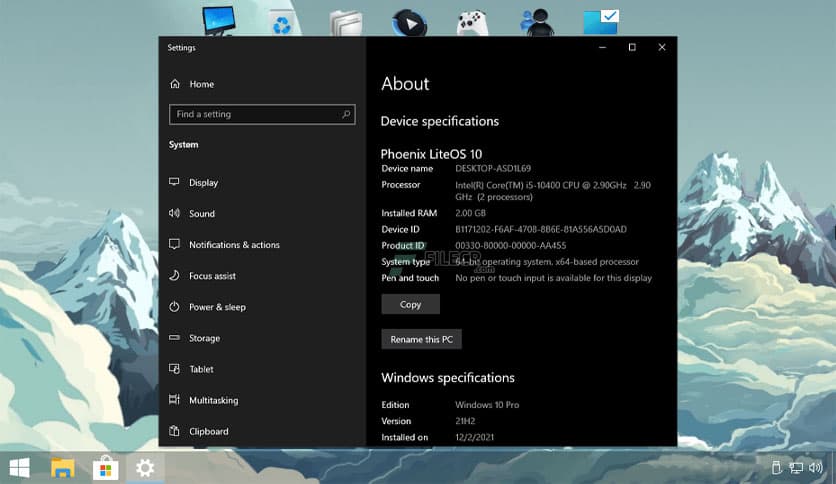The width and height of the screenshot is (836, 484).
Task: Open the network tray icon
Action: pos(796,468)
